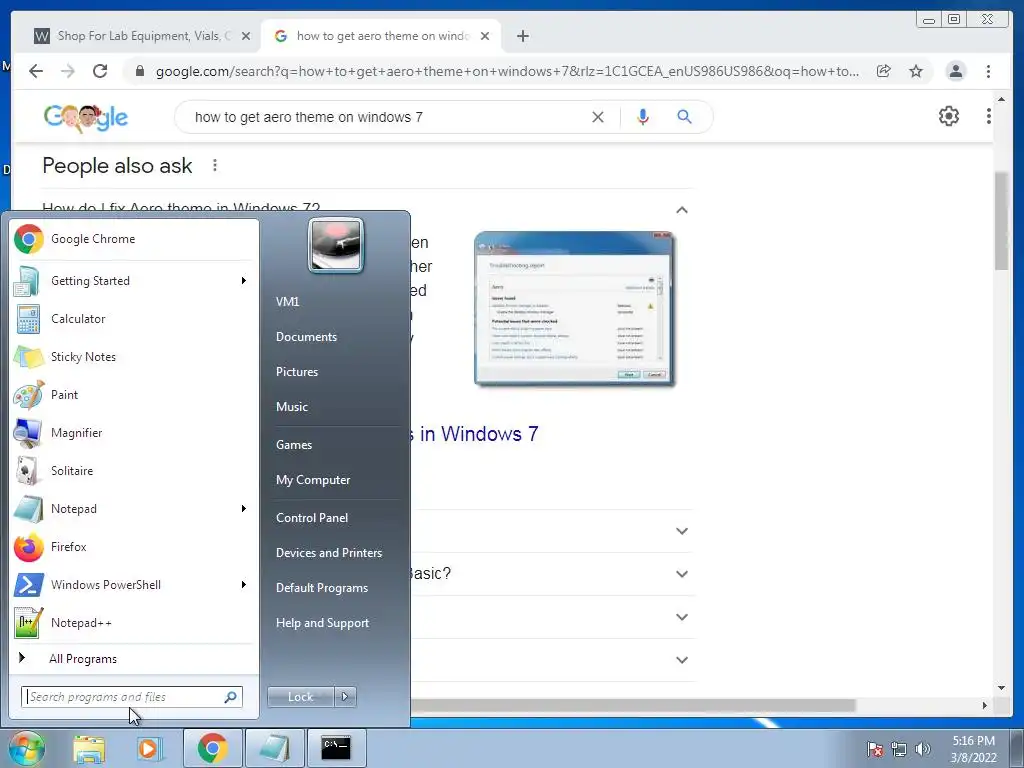Screen dimensions: 1024x768
Task: Expand the Notepad jump list arrow
Action: [244, 509]
